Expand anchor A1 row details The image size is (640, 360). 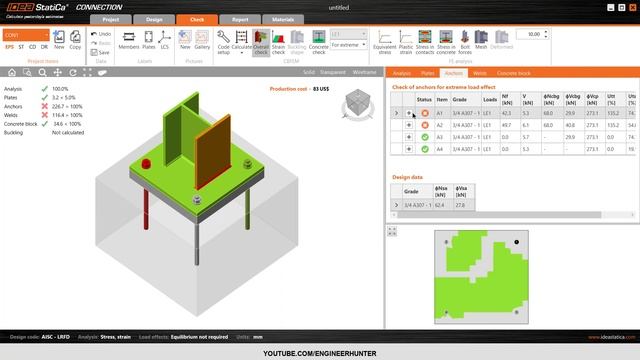[x=409, y=113]
